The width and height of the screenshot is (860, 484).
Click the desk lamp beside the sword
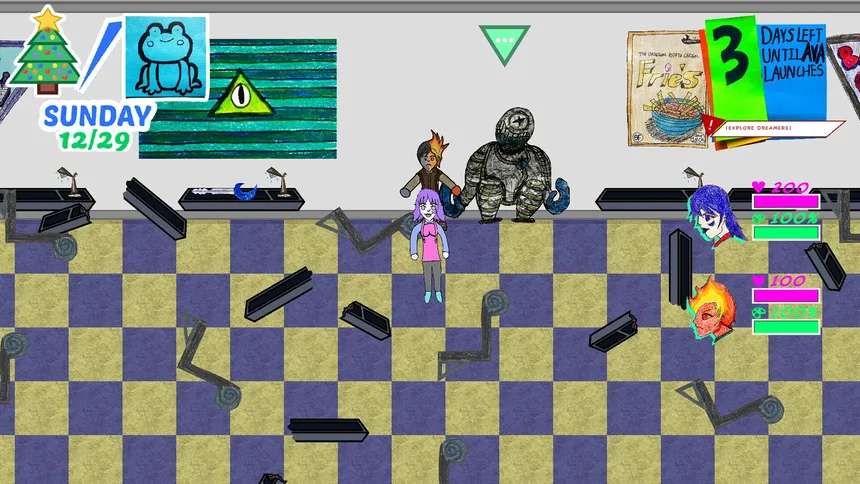point(279,182)
